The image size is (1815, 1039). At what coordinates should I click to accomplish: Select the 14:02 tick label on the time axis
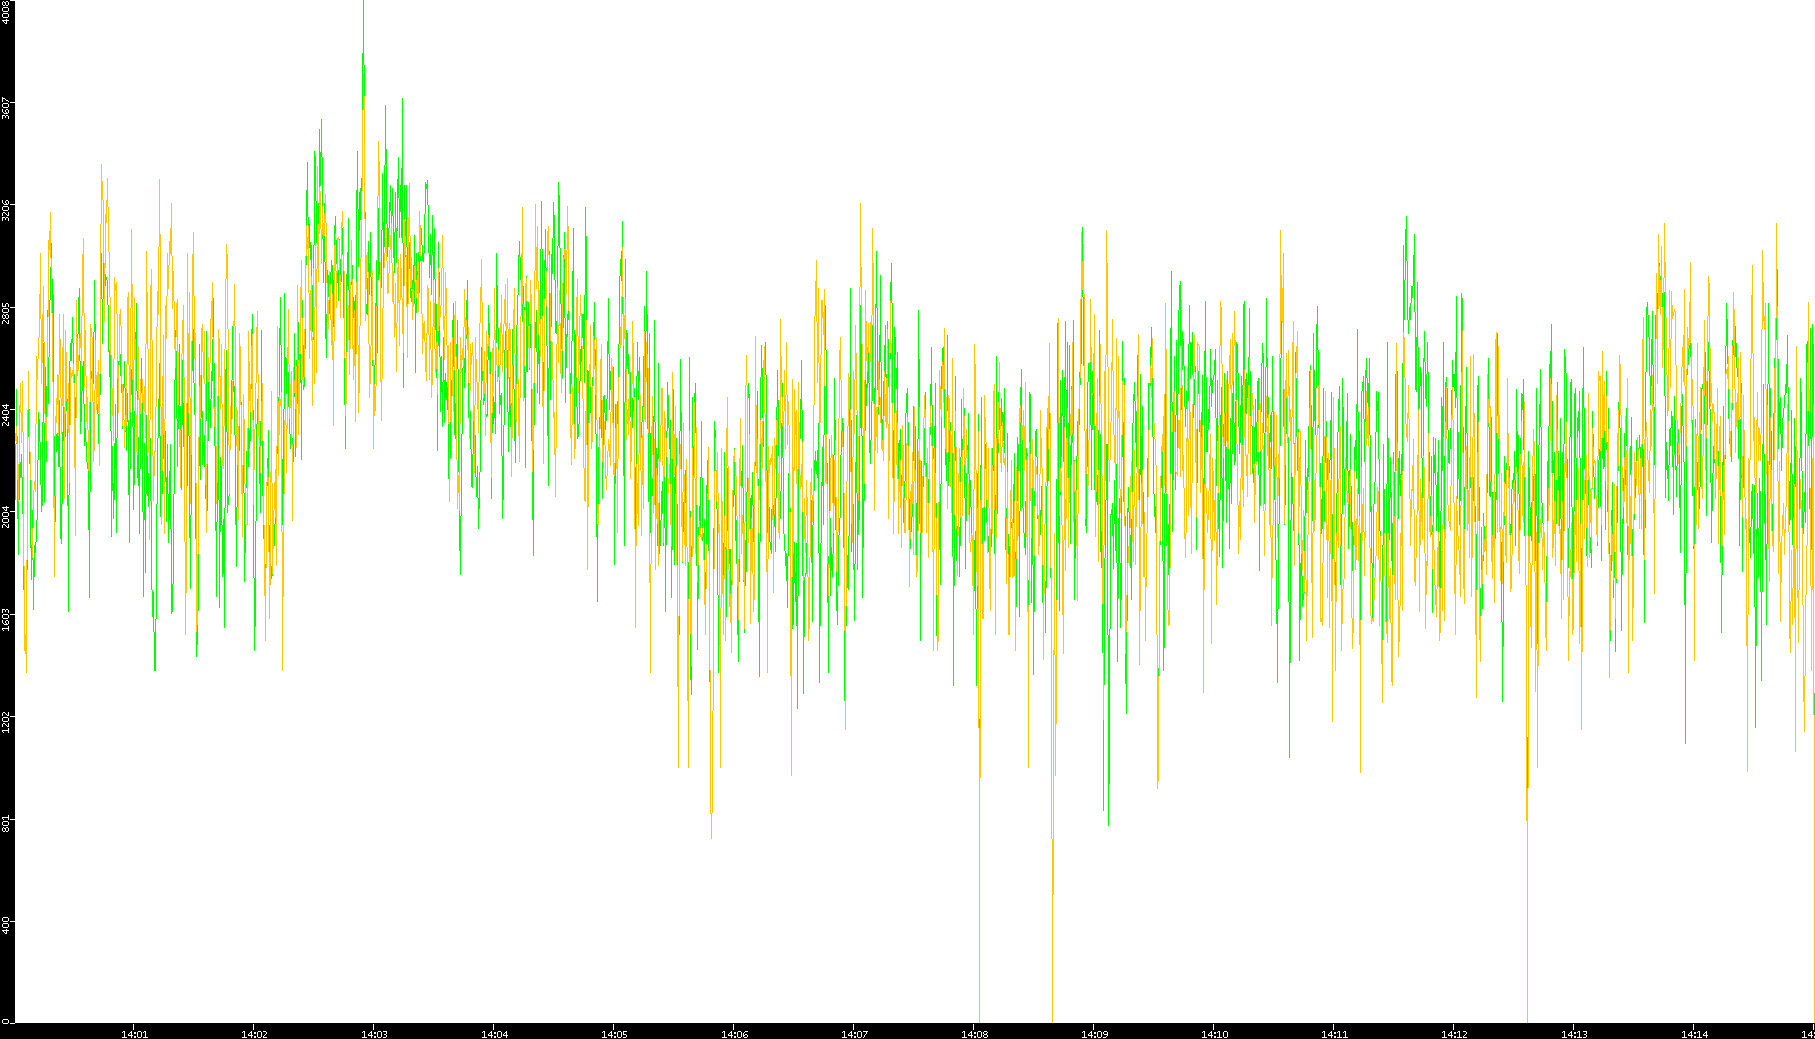[254, 1034]
